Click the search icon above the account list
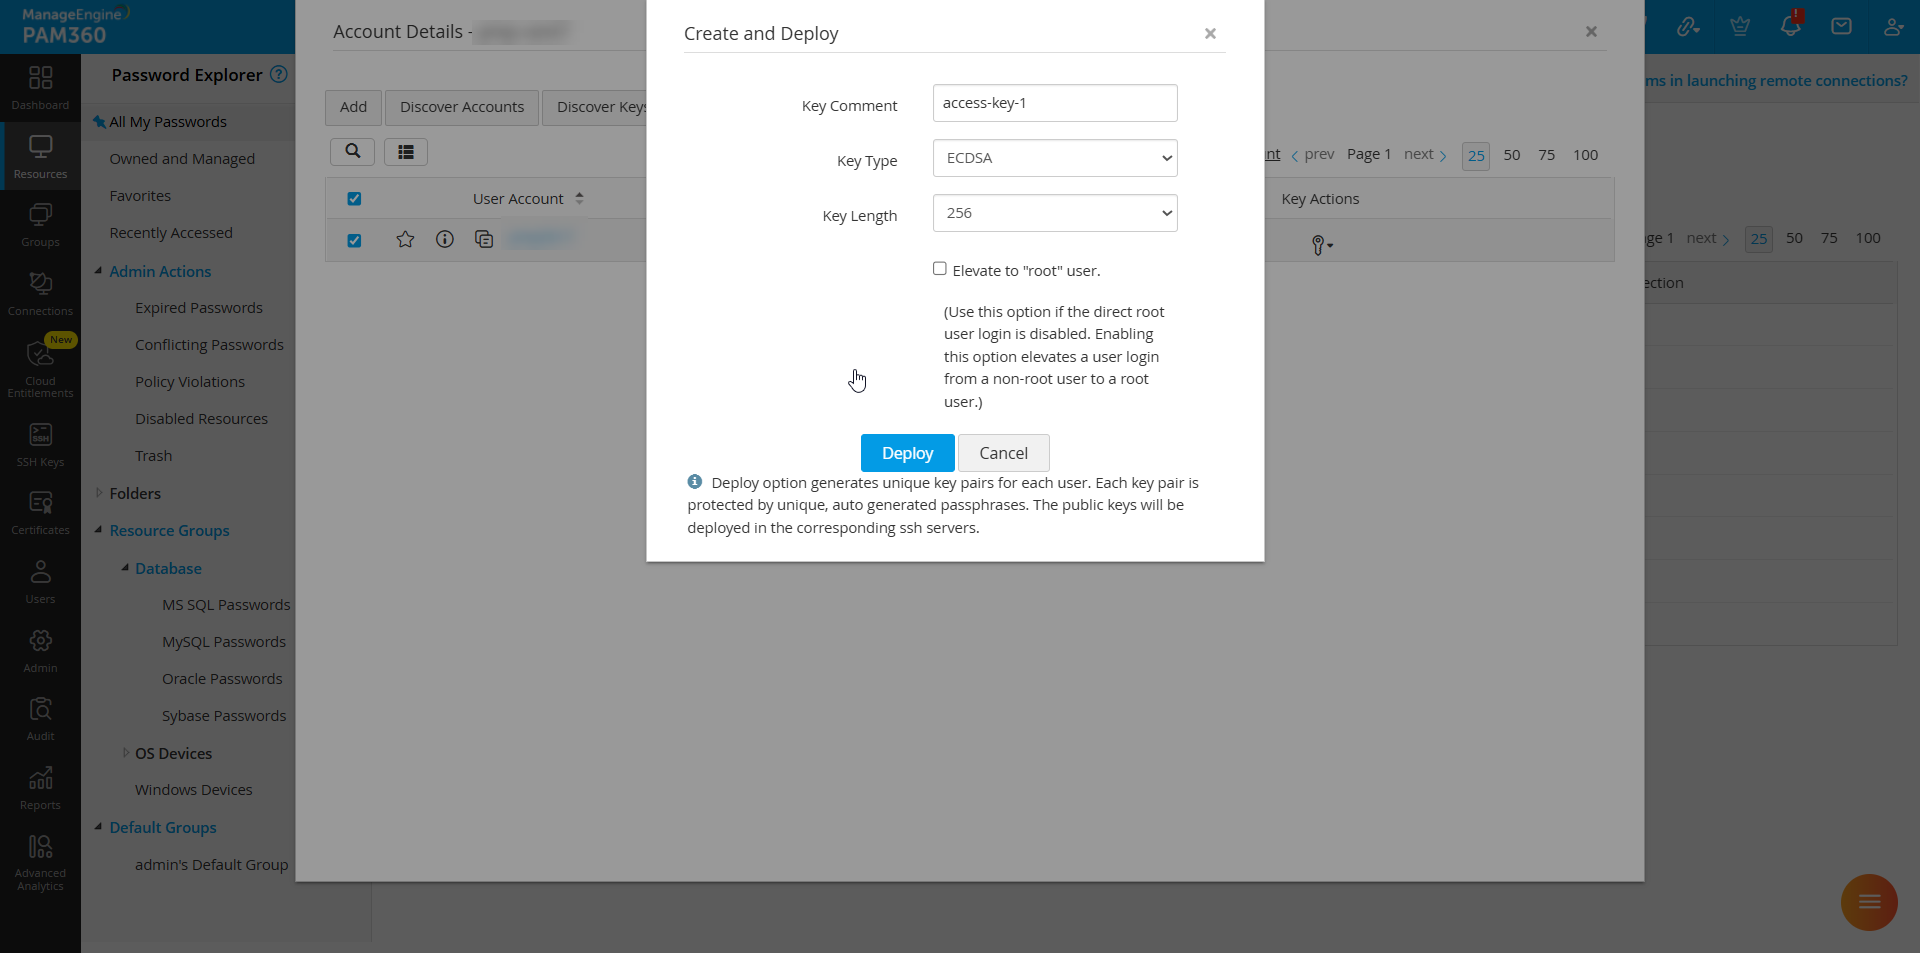 click(x=352, y=151)
